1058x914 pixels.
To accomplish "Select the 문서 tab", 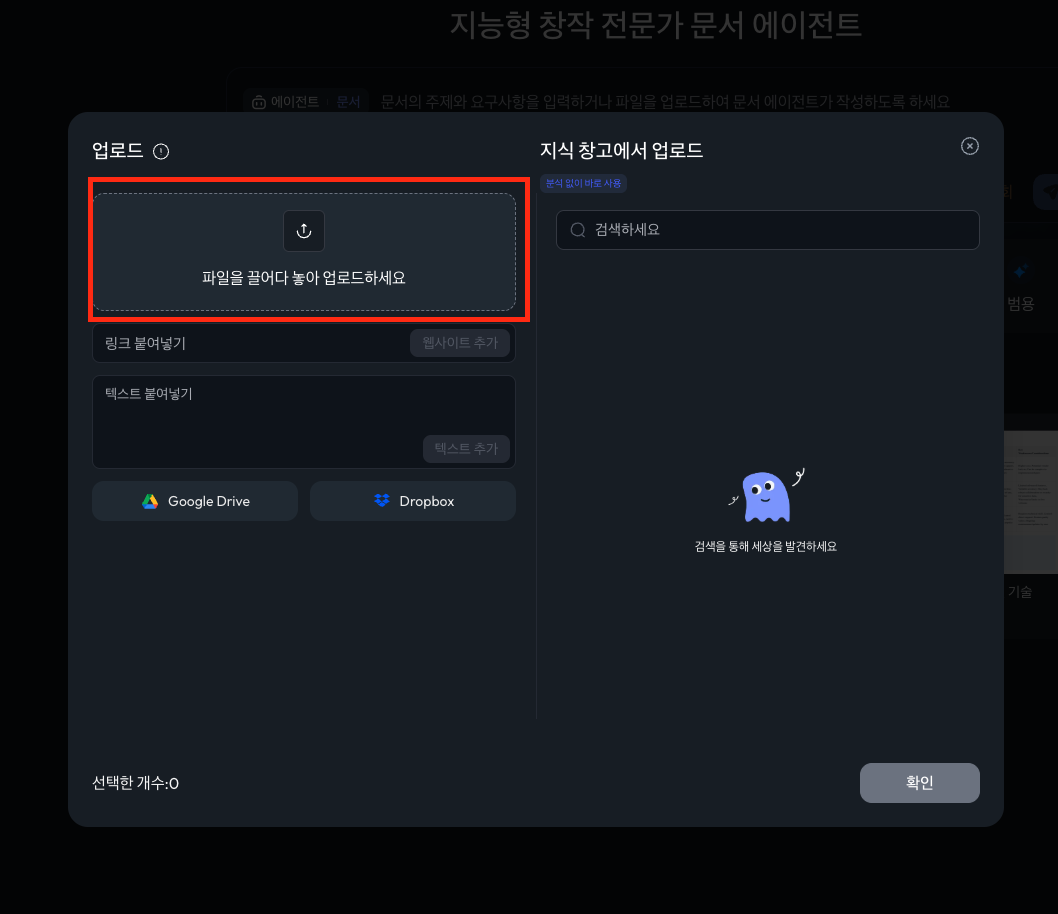I will 349,101.
